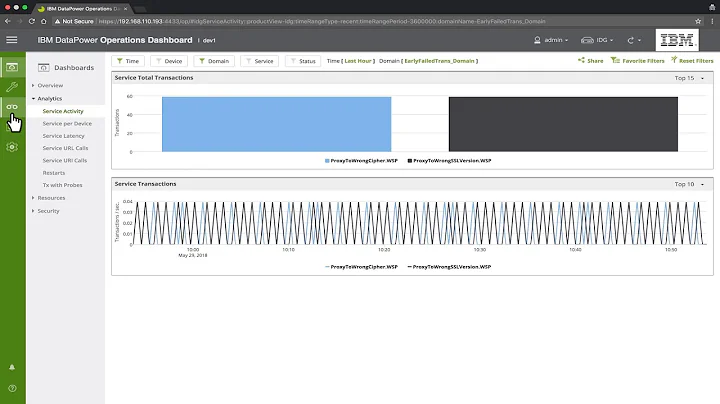Expand the Security tree section
Image resolution: width=720 pixels, height=404 pixels.
point(33,211)
